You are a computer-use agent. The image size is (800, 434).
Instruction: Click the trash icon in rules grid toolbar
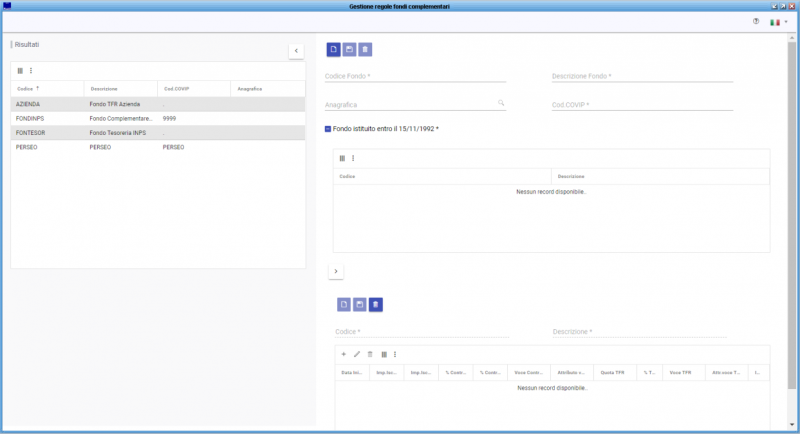[x=370, y=354]
